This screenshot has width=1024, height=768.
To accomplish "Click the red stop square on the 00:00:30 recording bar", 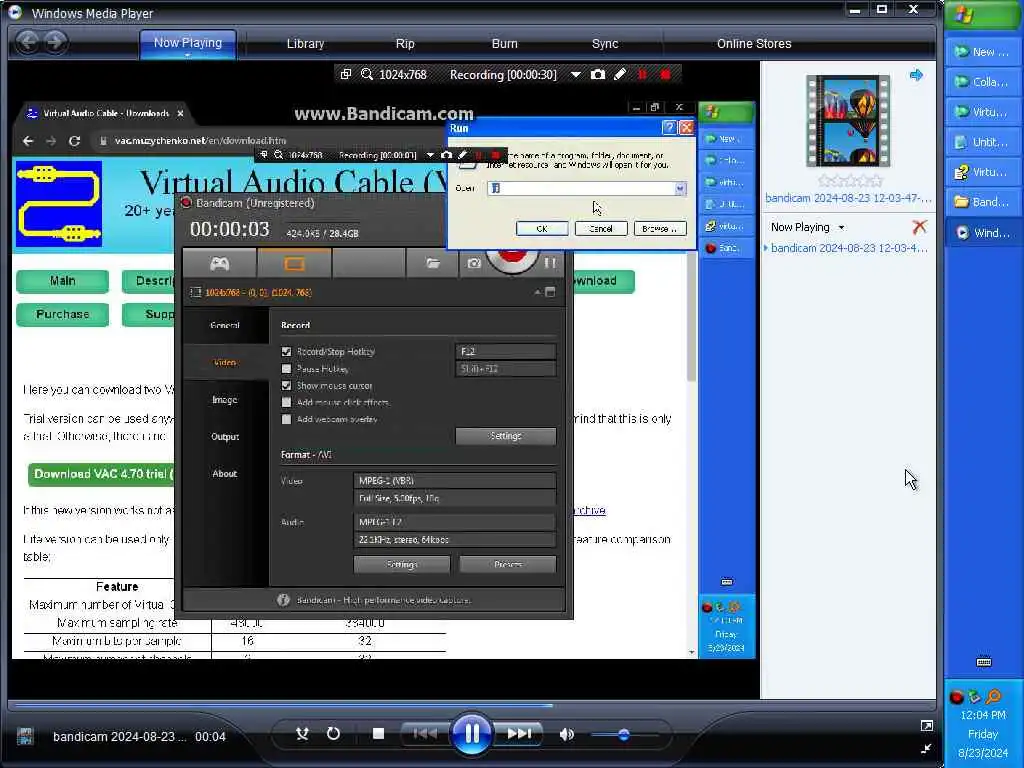I will (x=665, y=74).
